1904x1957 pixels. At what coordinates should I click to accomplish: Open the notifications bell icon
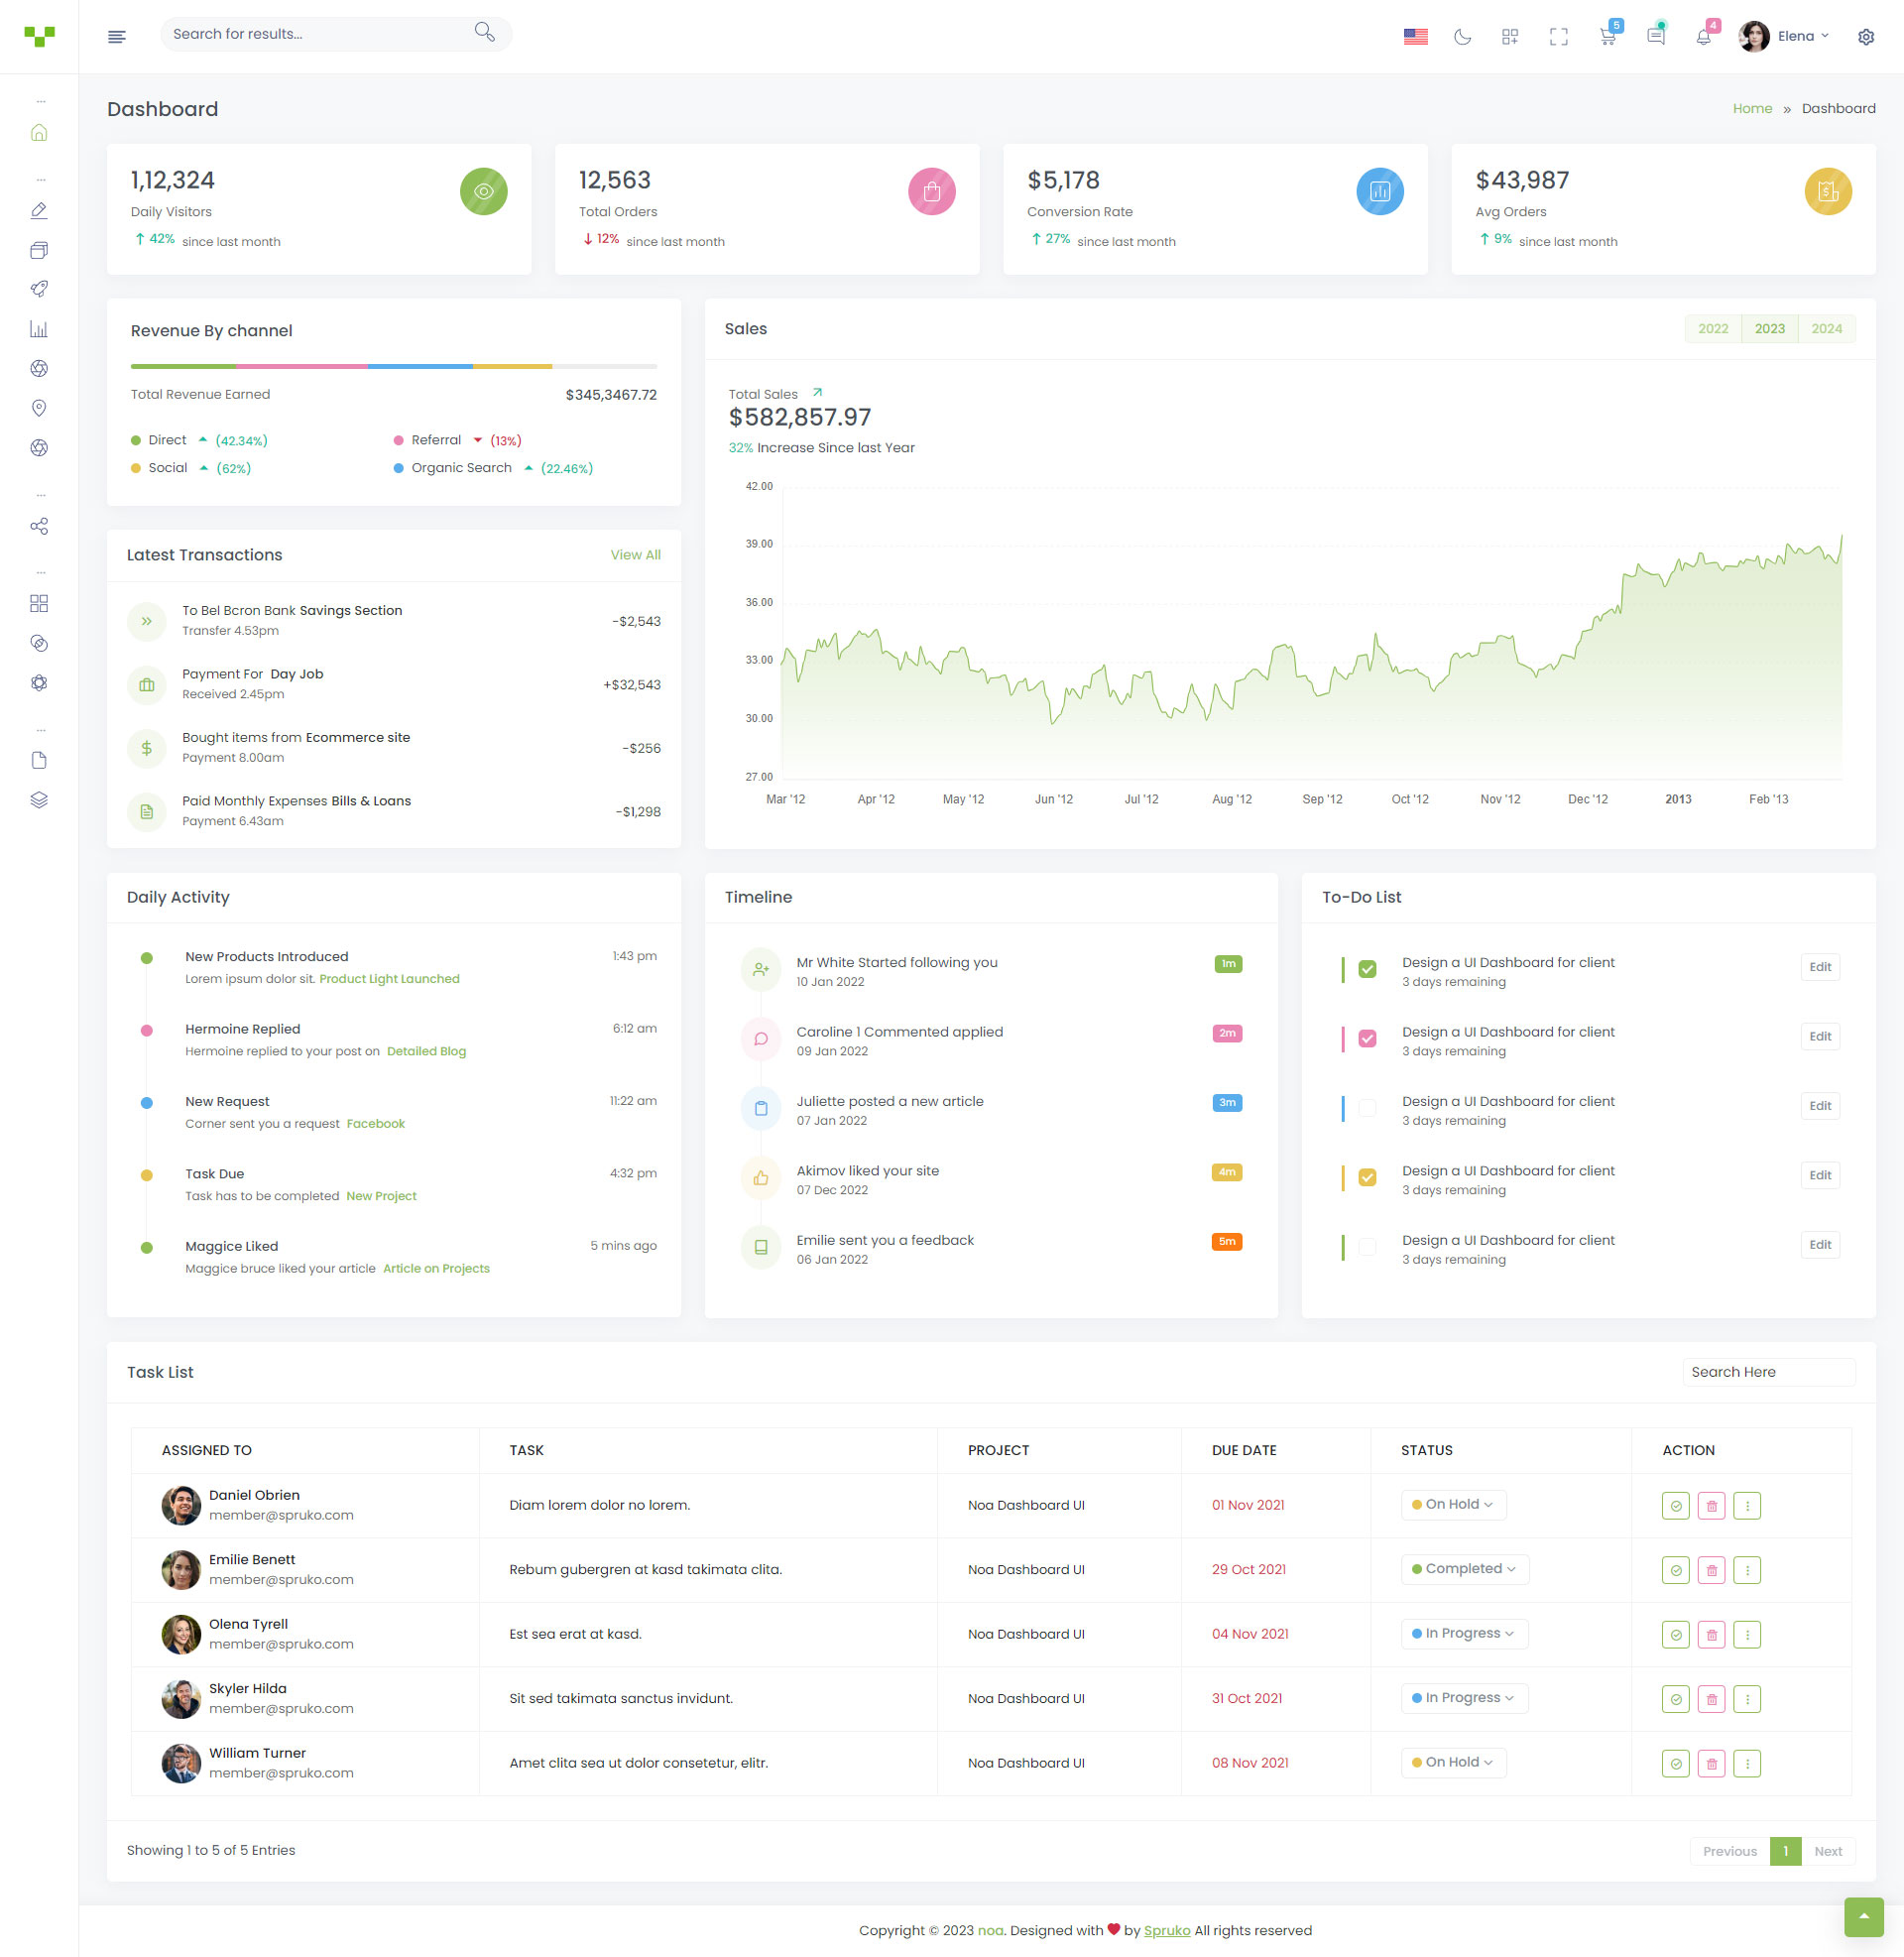[x=1703, y=37]
